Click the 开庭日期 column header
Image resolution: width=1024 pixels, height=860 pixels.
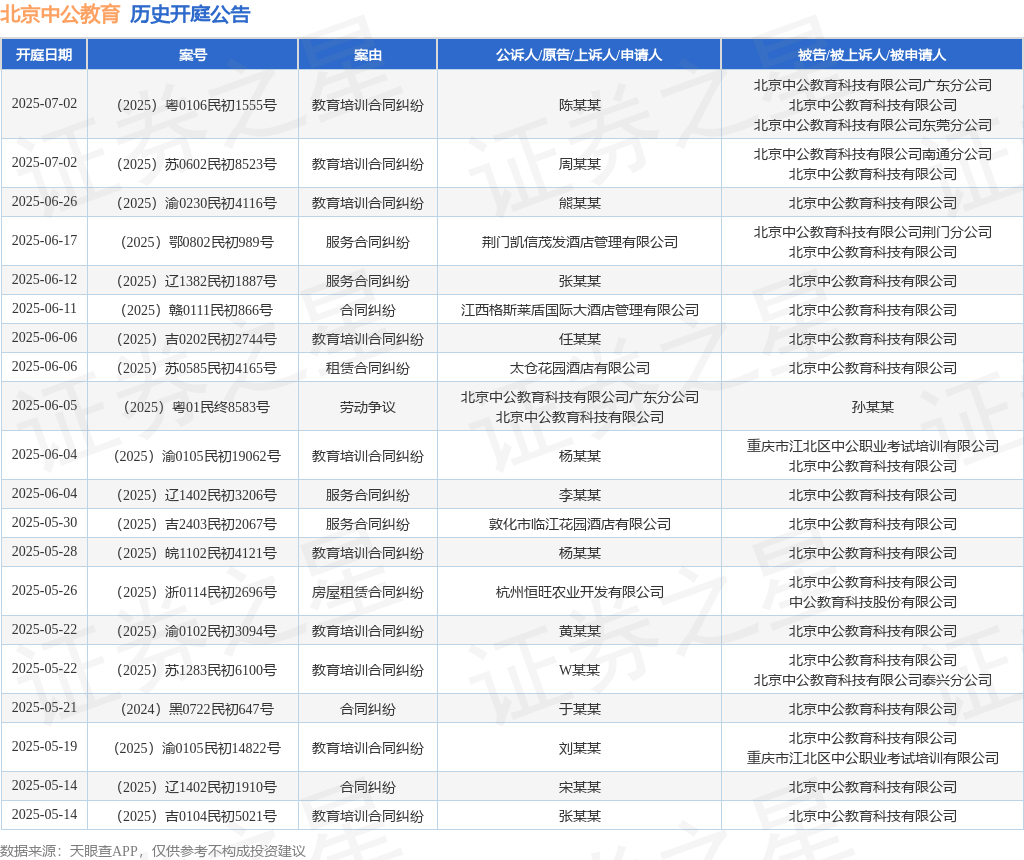[44, 55]
